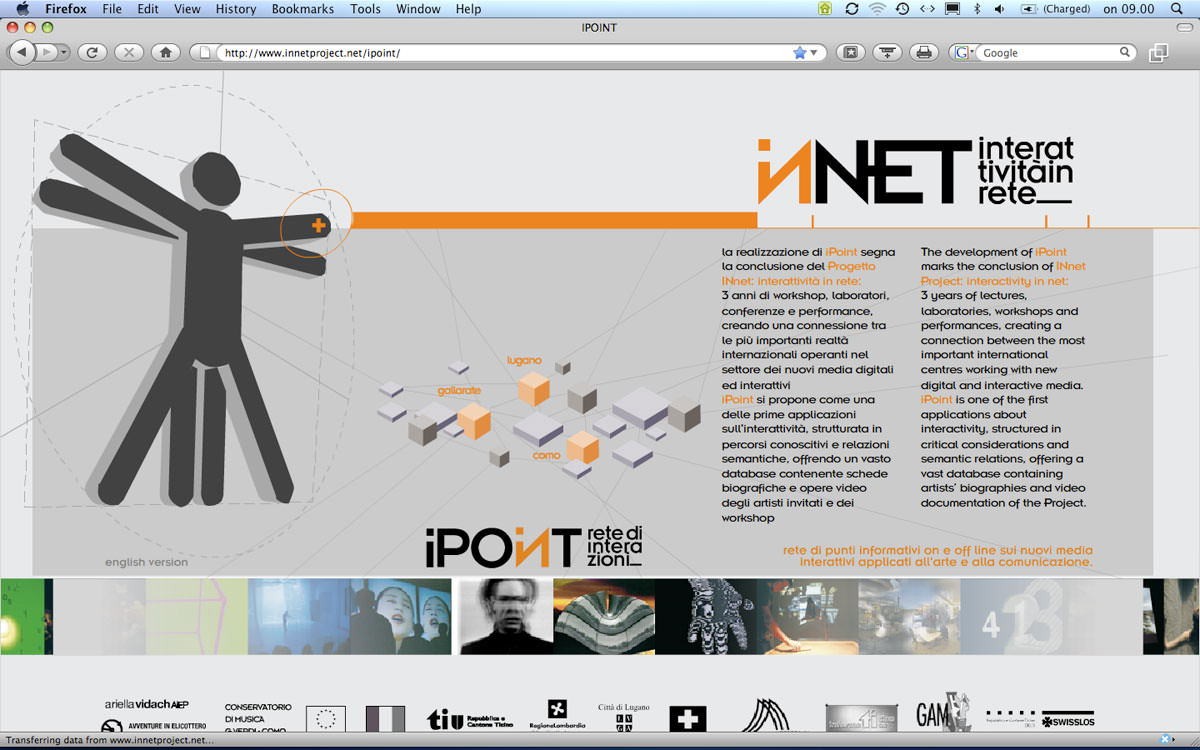Open the Tools menu
Viewport: 1200px width, 750px height.
tap(365, 9)
